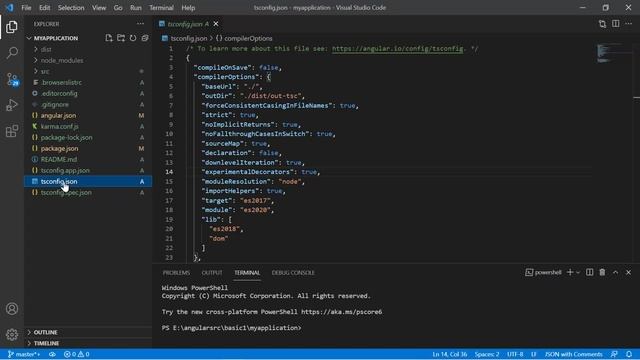This screenshot has width=640, height=360.
Task: Open the Accounts menu icon
Action: [12, 309]
